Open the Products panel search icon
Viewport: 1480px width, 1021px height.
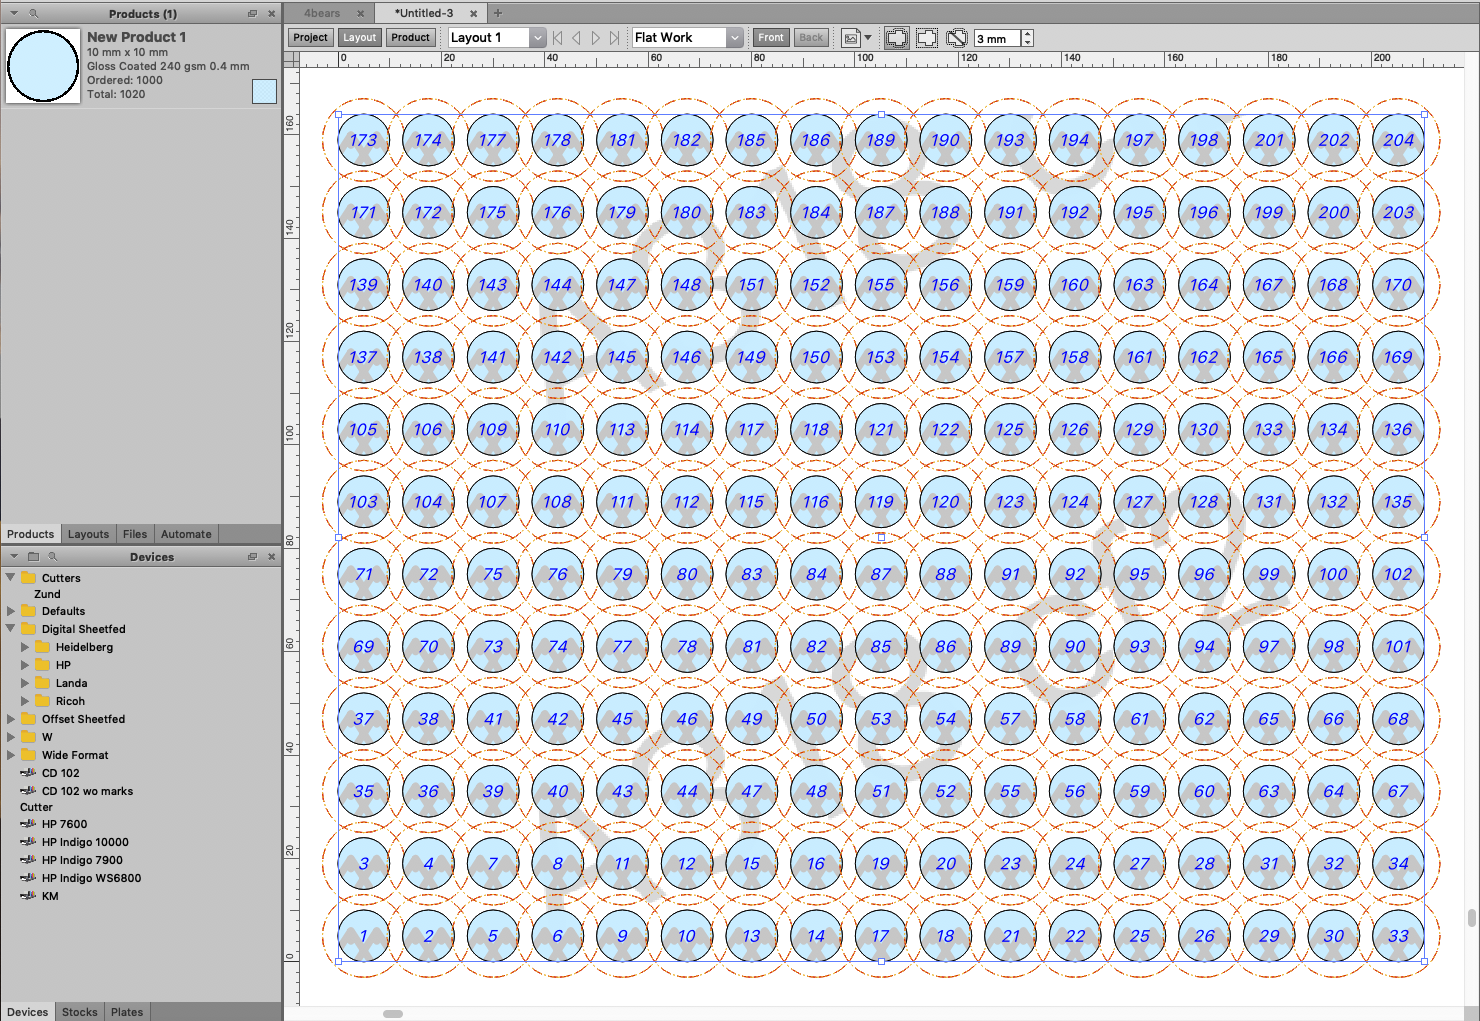point(33,13)
